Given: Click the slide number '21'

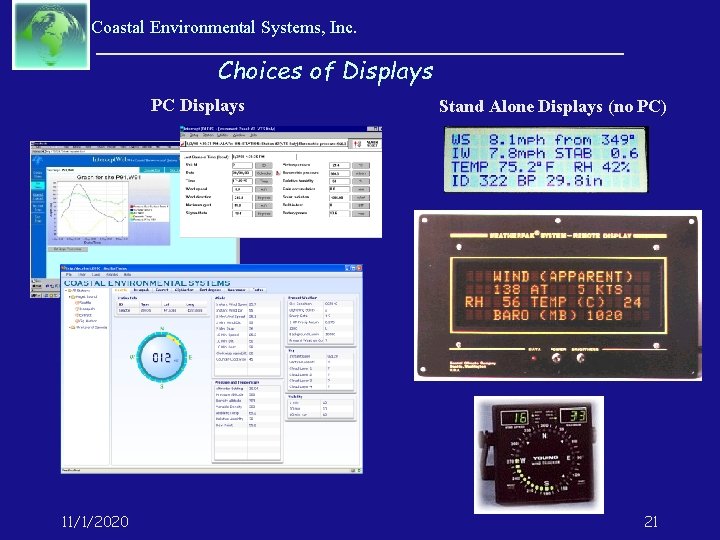Looking at the screenshot, I should (651, 522).
